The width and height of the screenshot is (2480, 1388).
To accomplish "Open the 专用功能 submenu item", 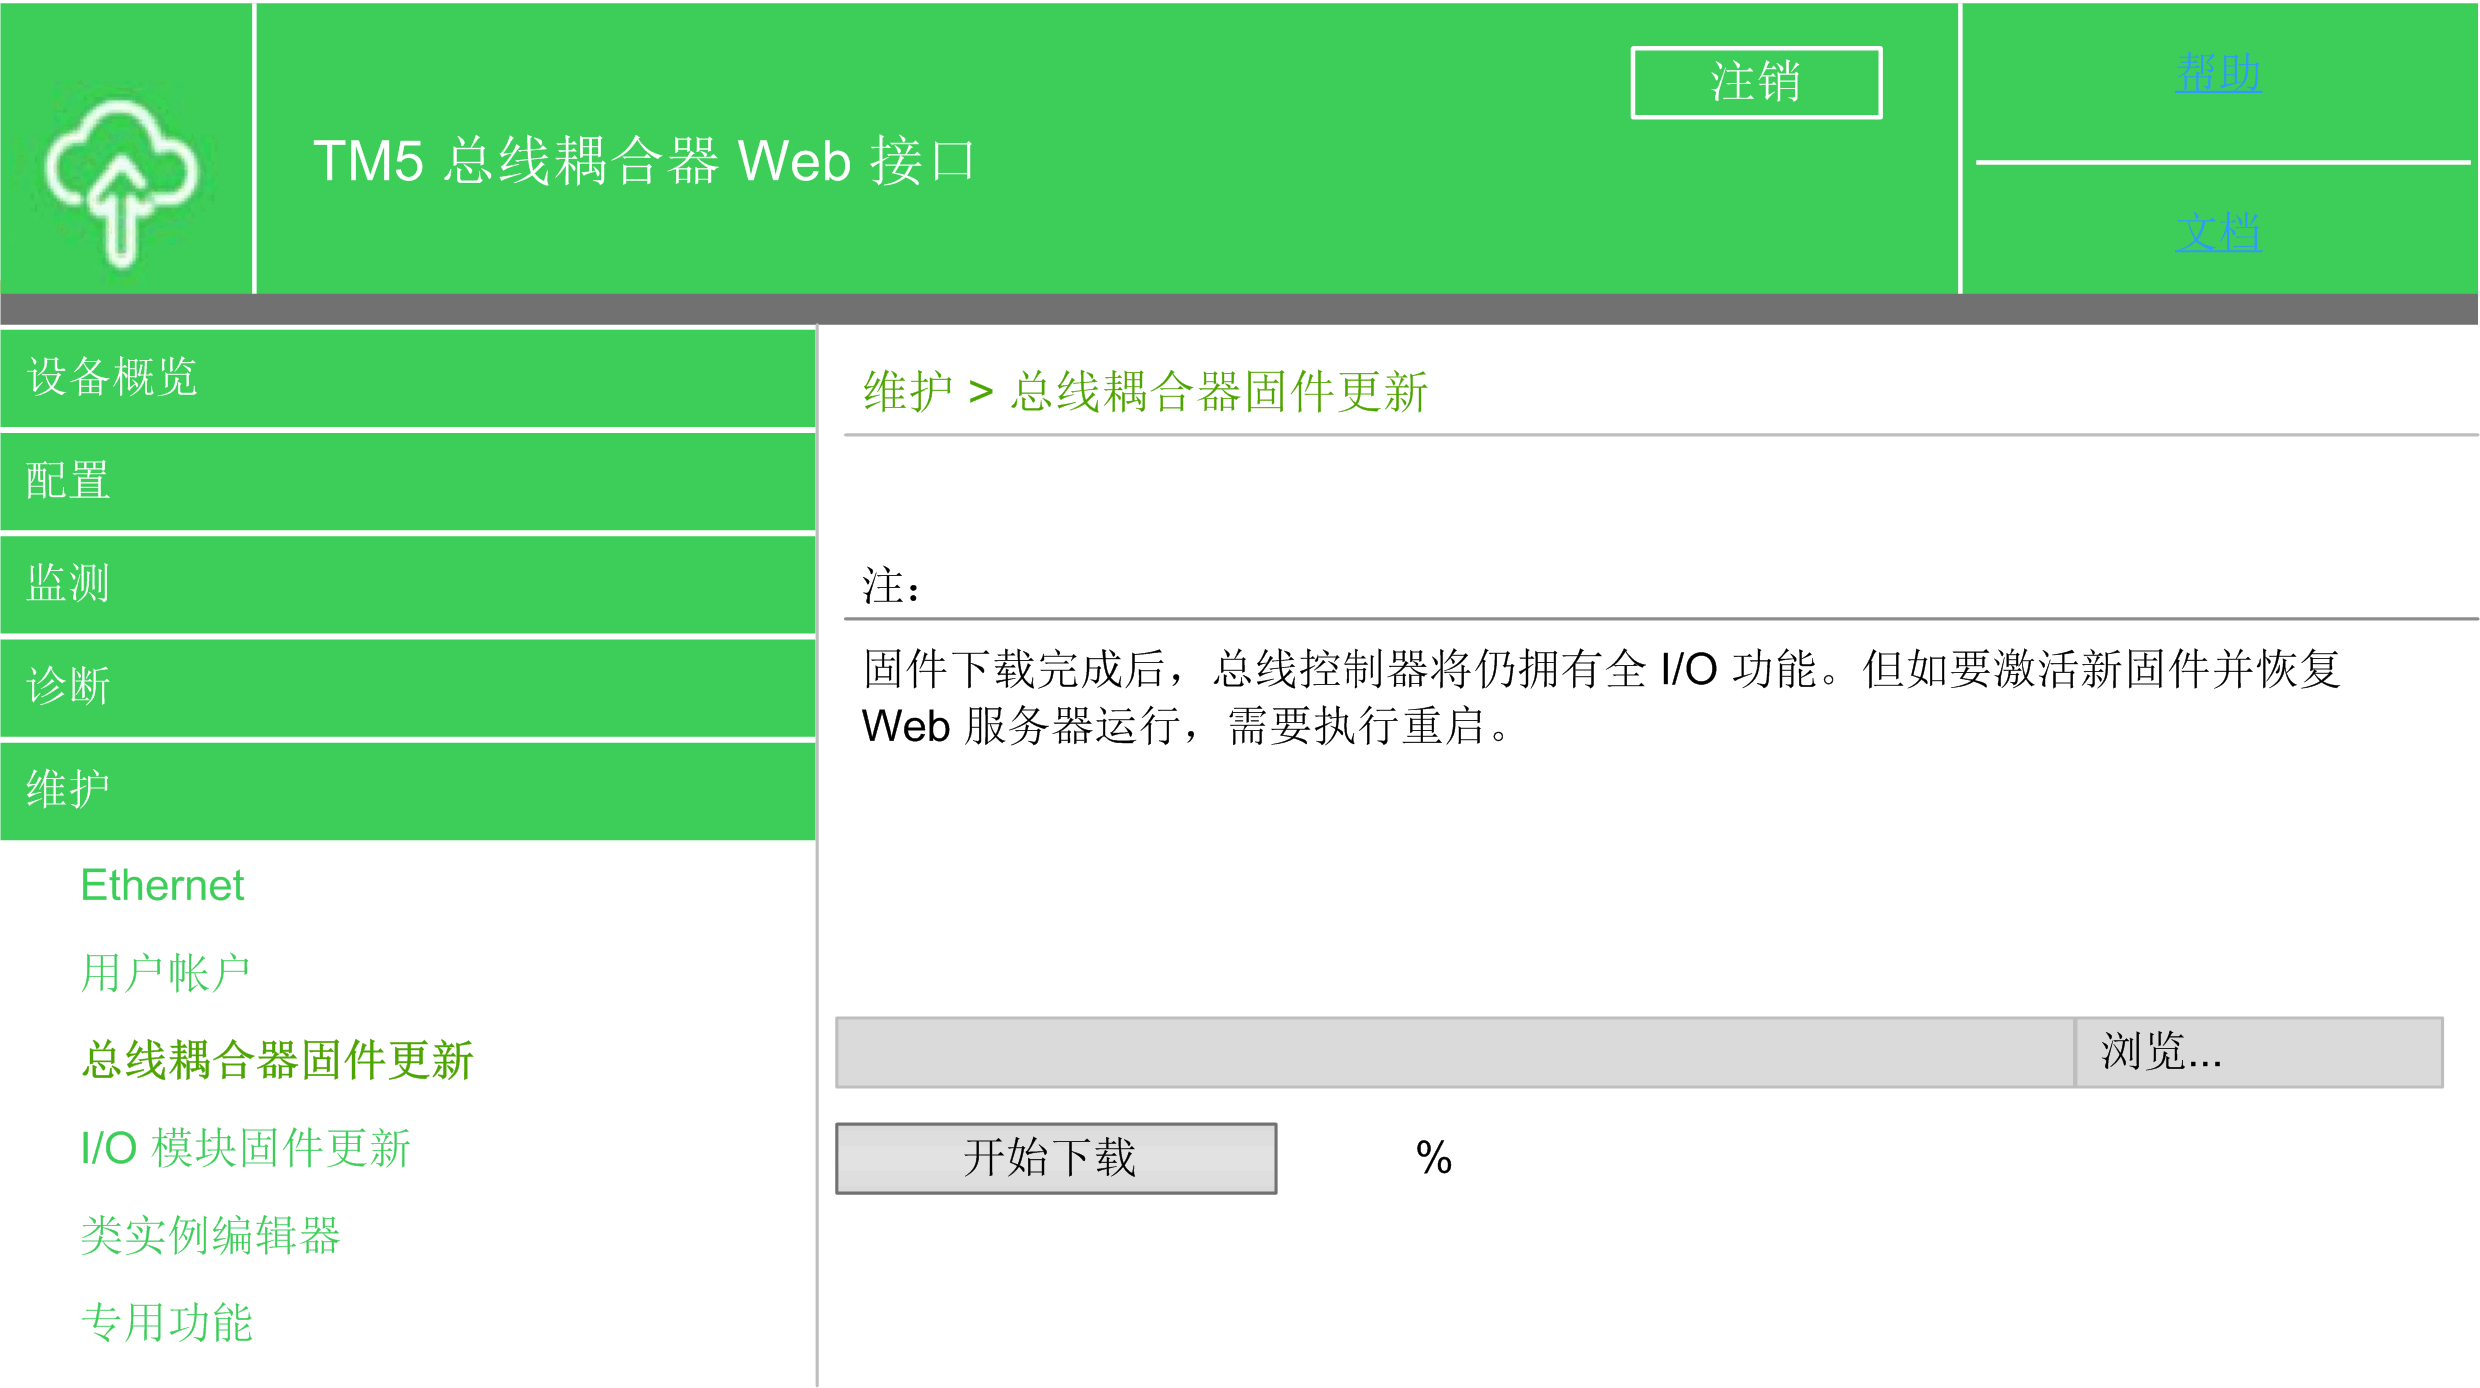I will click(x=166, y=1322).
